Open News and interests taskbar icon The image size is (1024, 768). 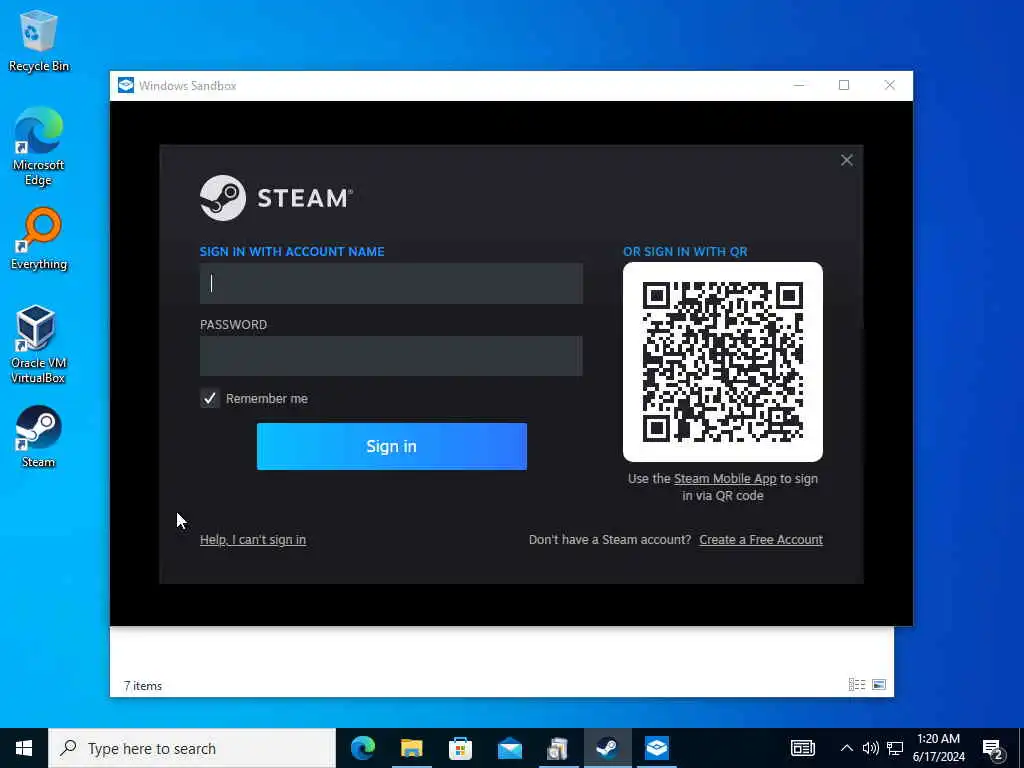click(803, 748)
